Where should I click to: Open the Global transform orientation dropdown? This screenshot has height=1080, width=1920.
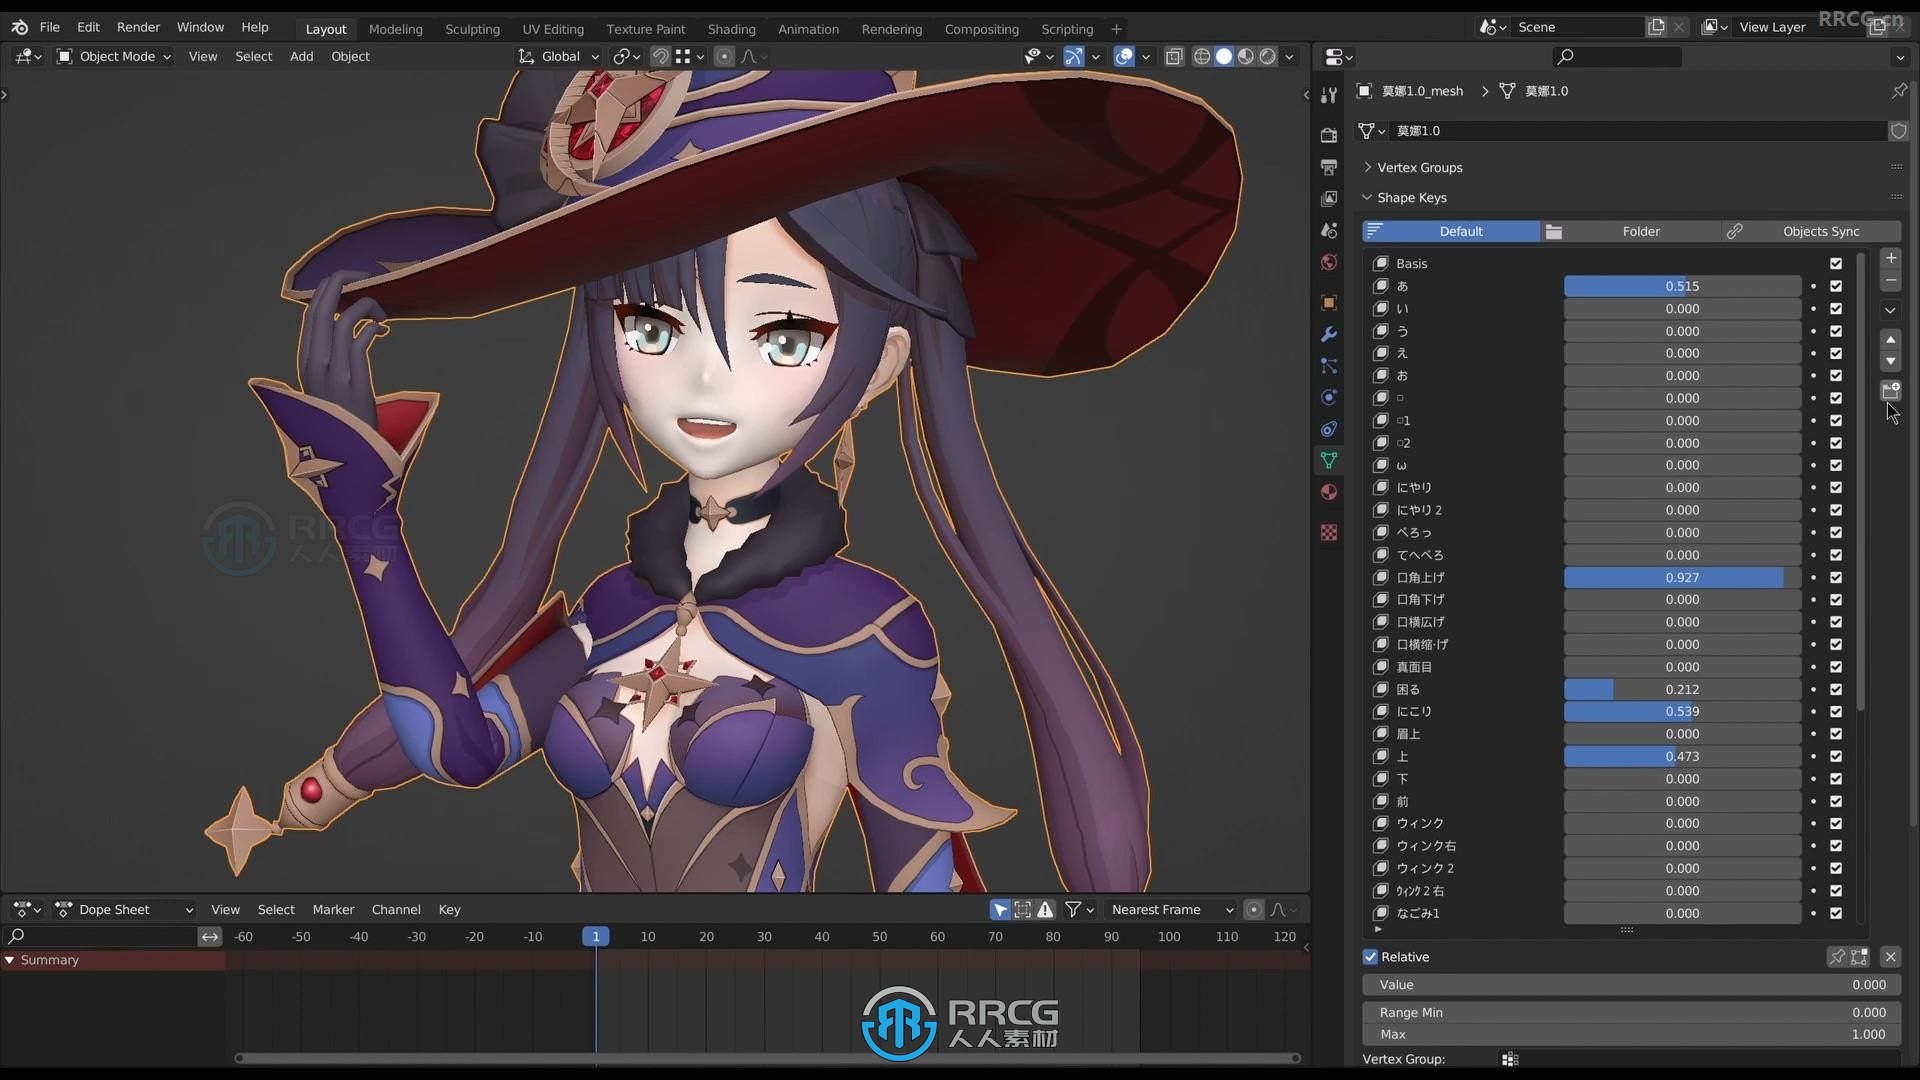point(559,57)
